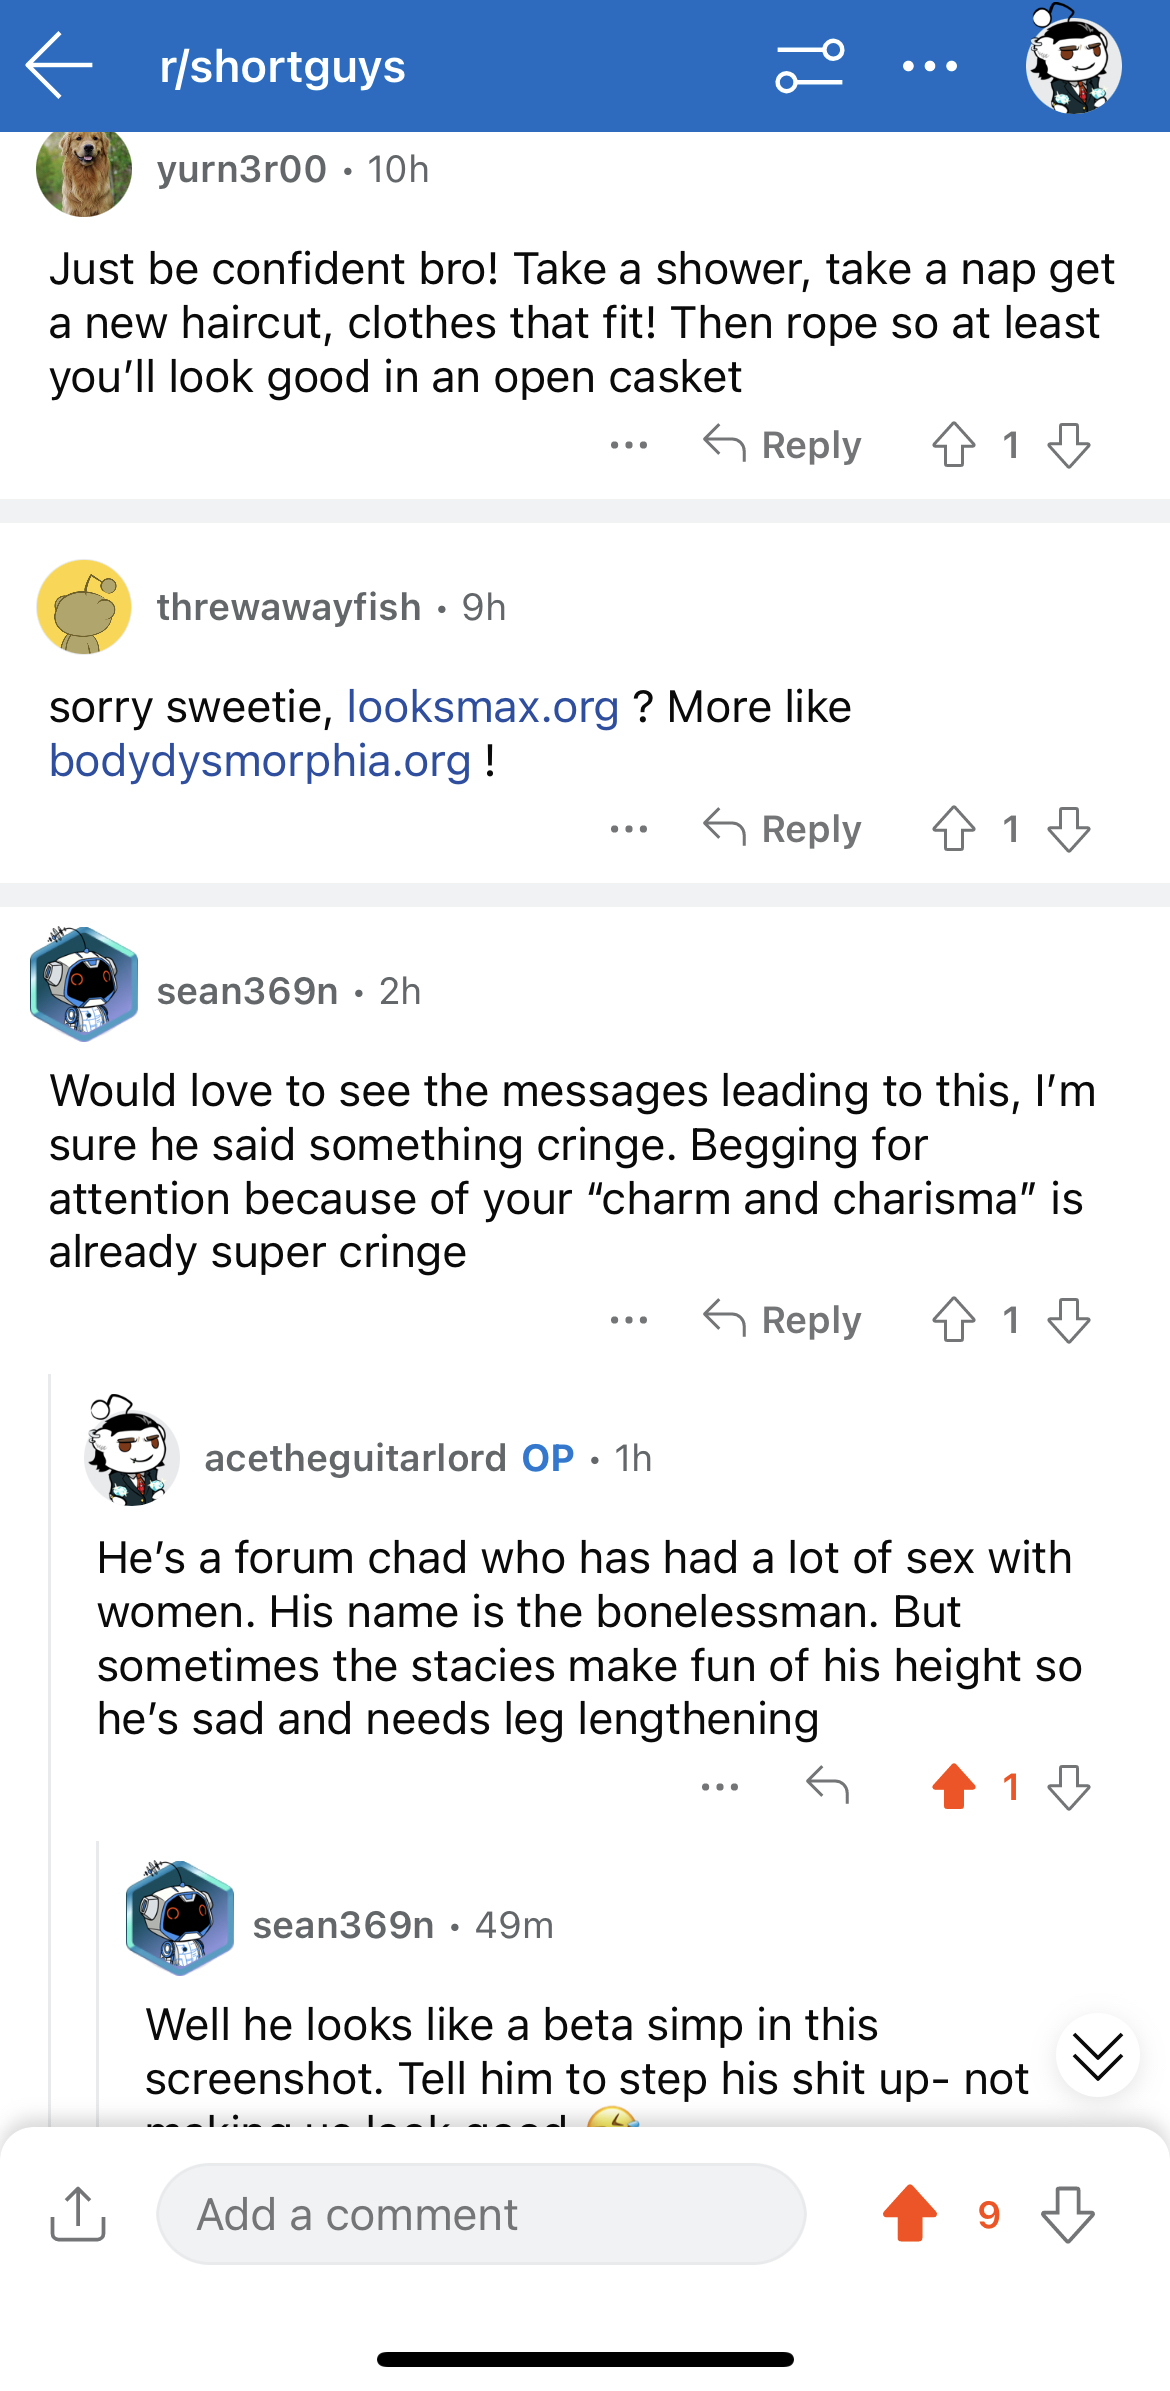Image resolution: width=1170 pixels, height=2391 pixels.
Task: Open comment sort options icon
Action: tap(809, 66)
